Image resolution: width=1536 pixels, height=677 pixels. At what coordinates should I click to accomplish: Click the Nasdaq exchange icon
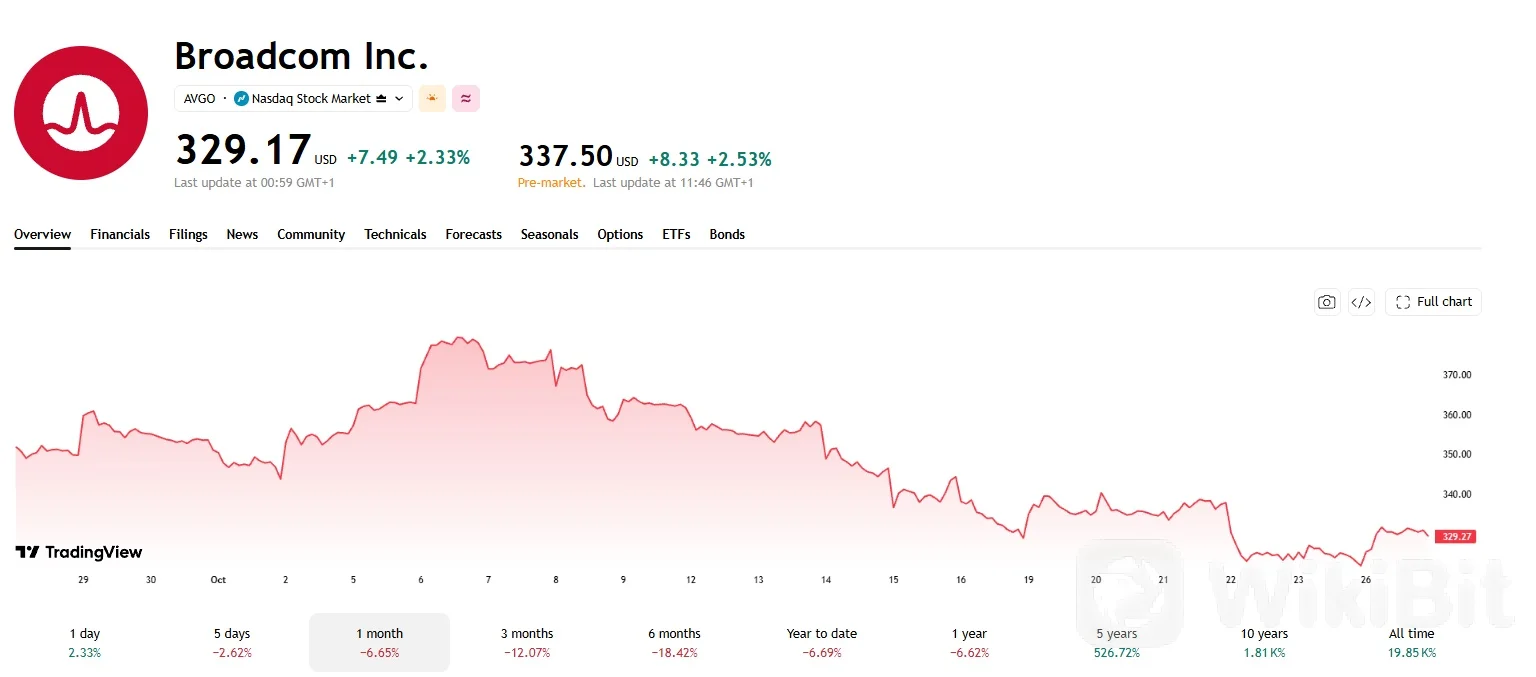(x=241, y=98)
